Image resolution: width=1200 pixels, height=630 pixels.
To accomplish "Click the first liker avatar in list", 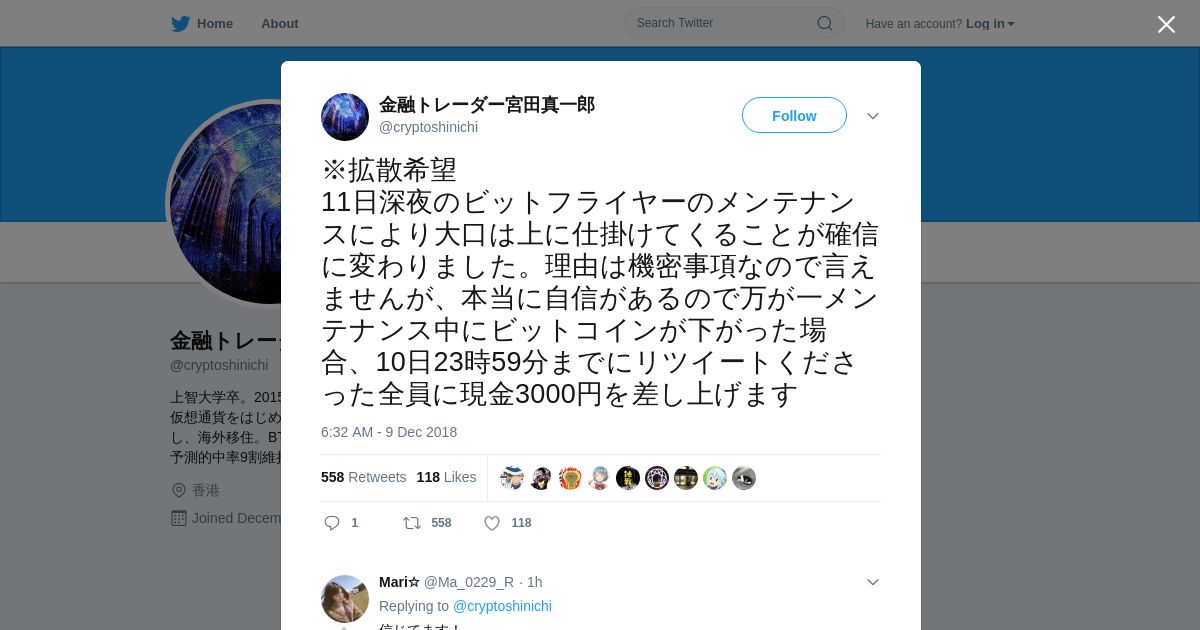I will click(x=512, y=478).
